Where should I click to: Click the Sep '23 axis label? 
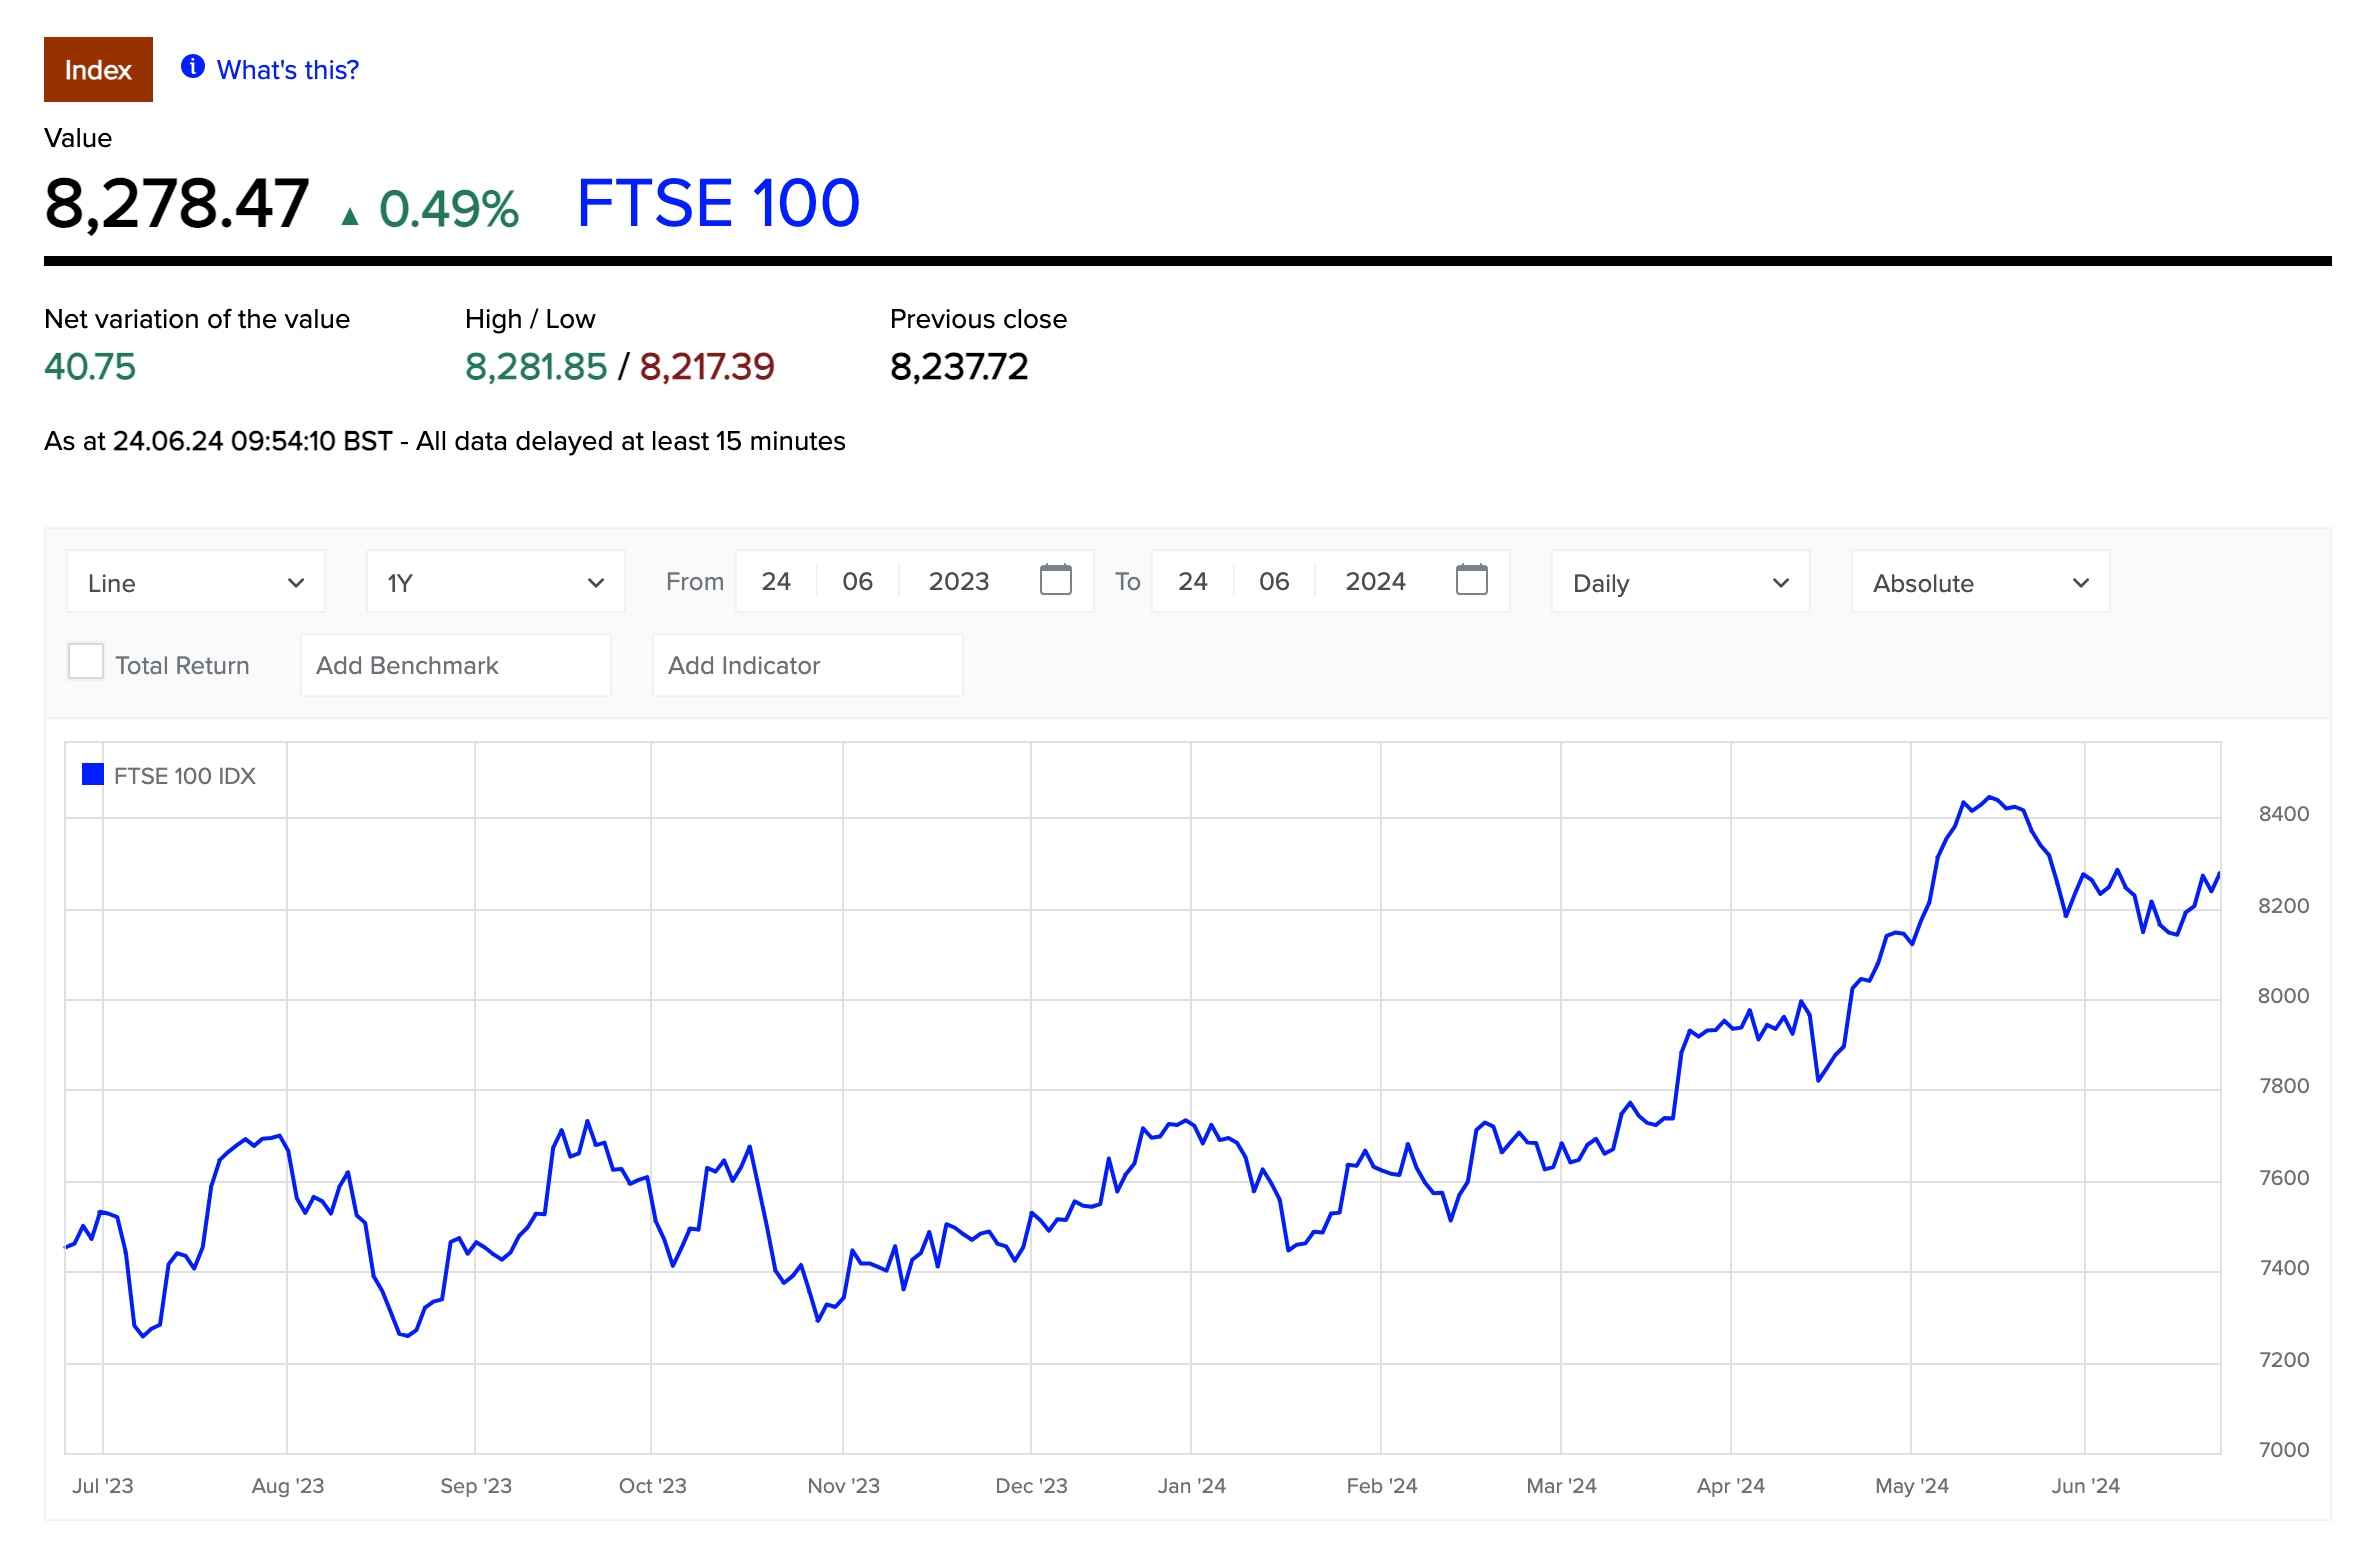476,1485
